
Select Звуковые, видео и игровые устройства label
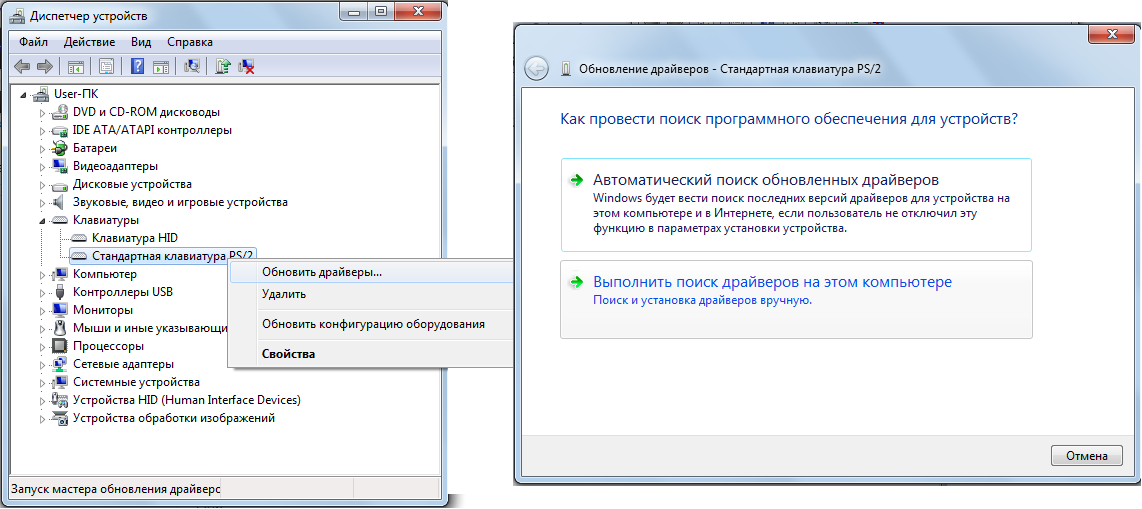coord(180,202)
